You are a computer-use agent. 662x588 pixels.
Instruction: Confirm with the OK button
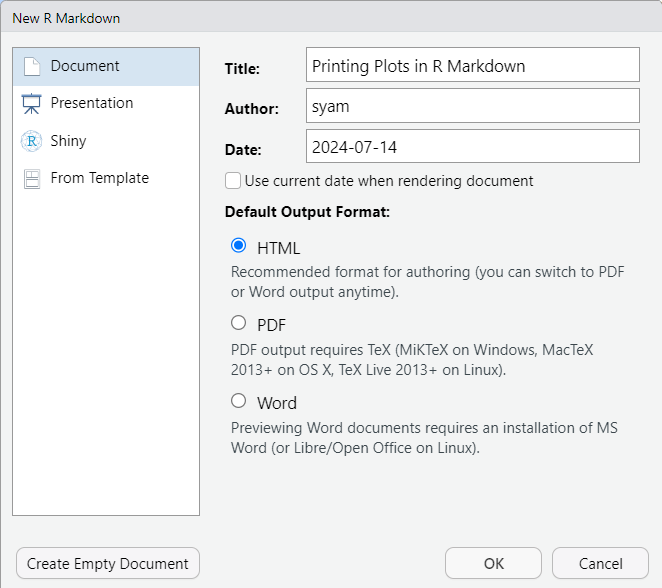click(x=494, y=563)
